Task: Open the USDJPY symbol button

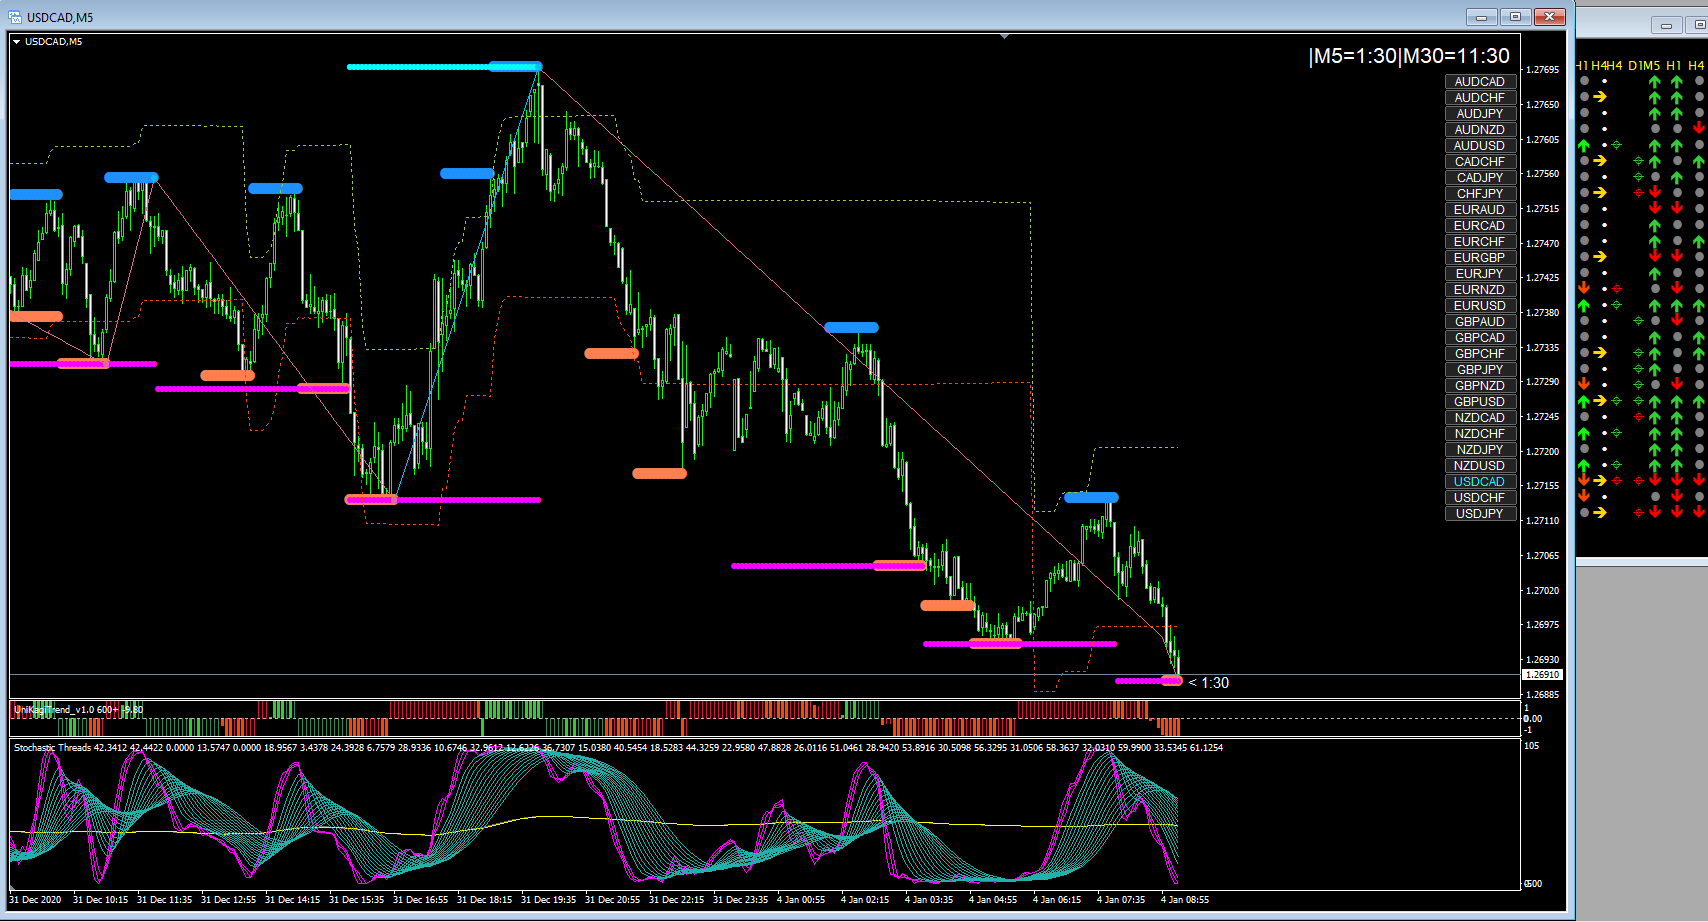Action: click(x=1480, y=514)
